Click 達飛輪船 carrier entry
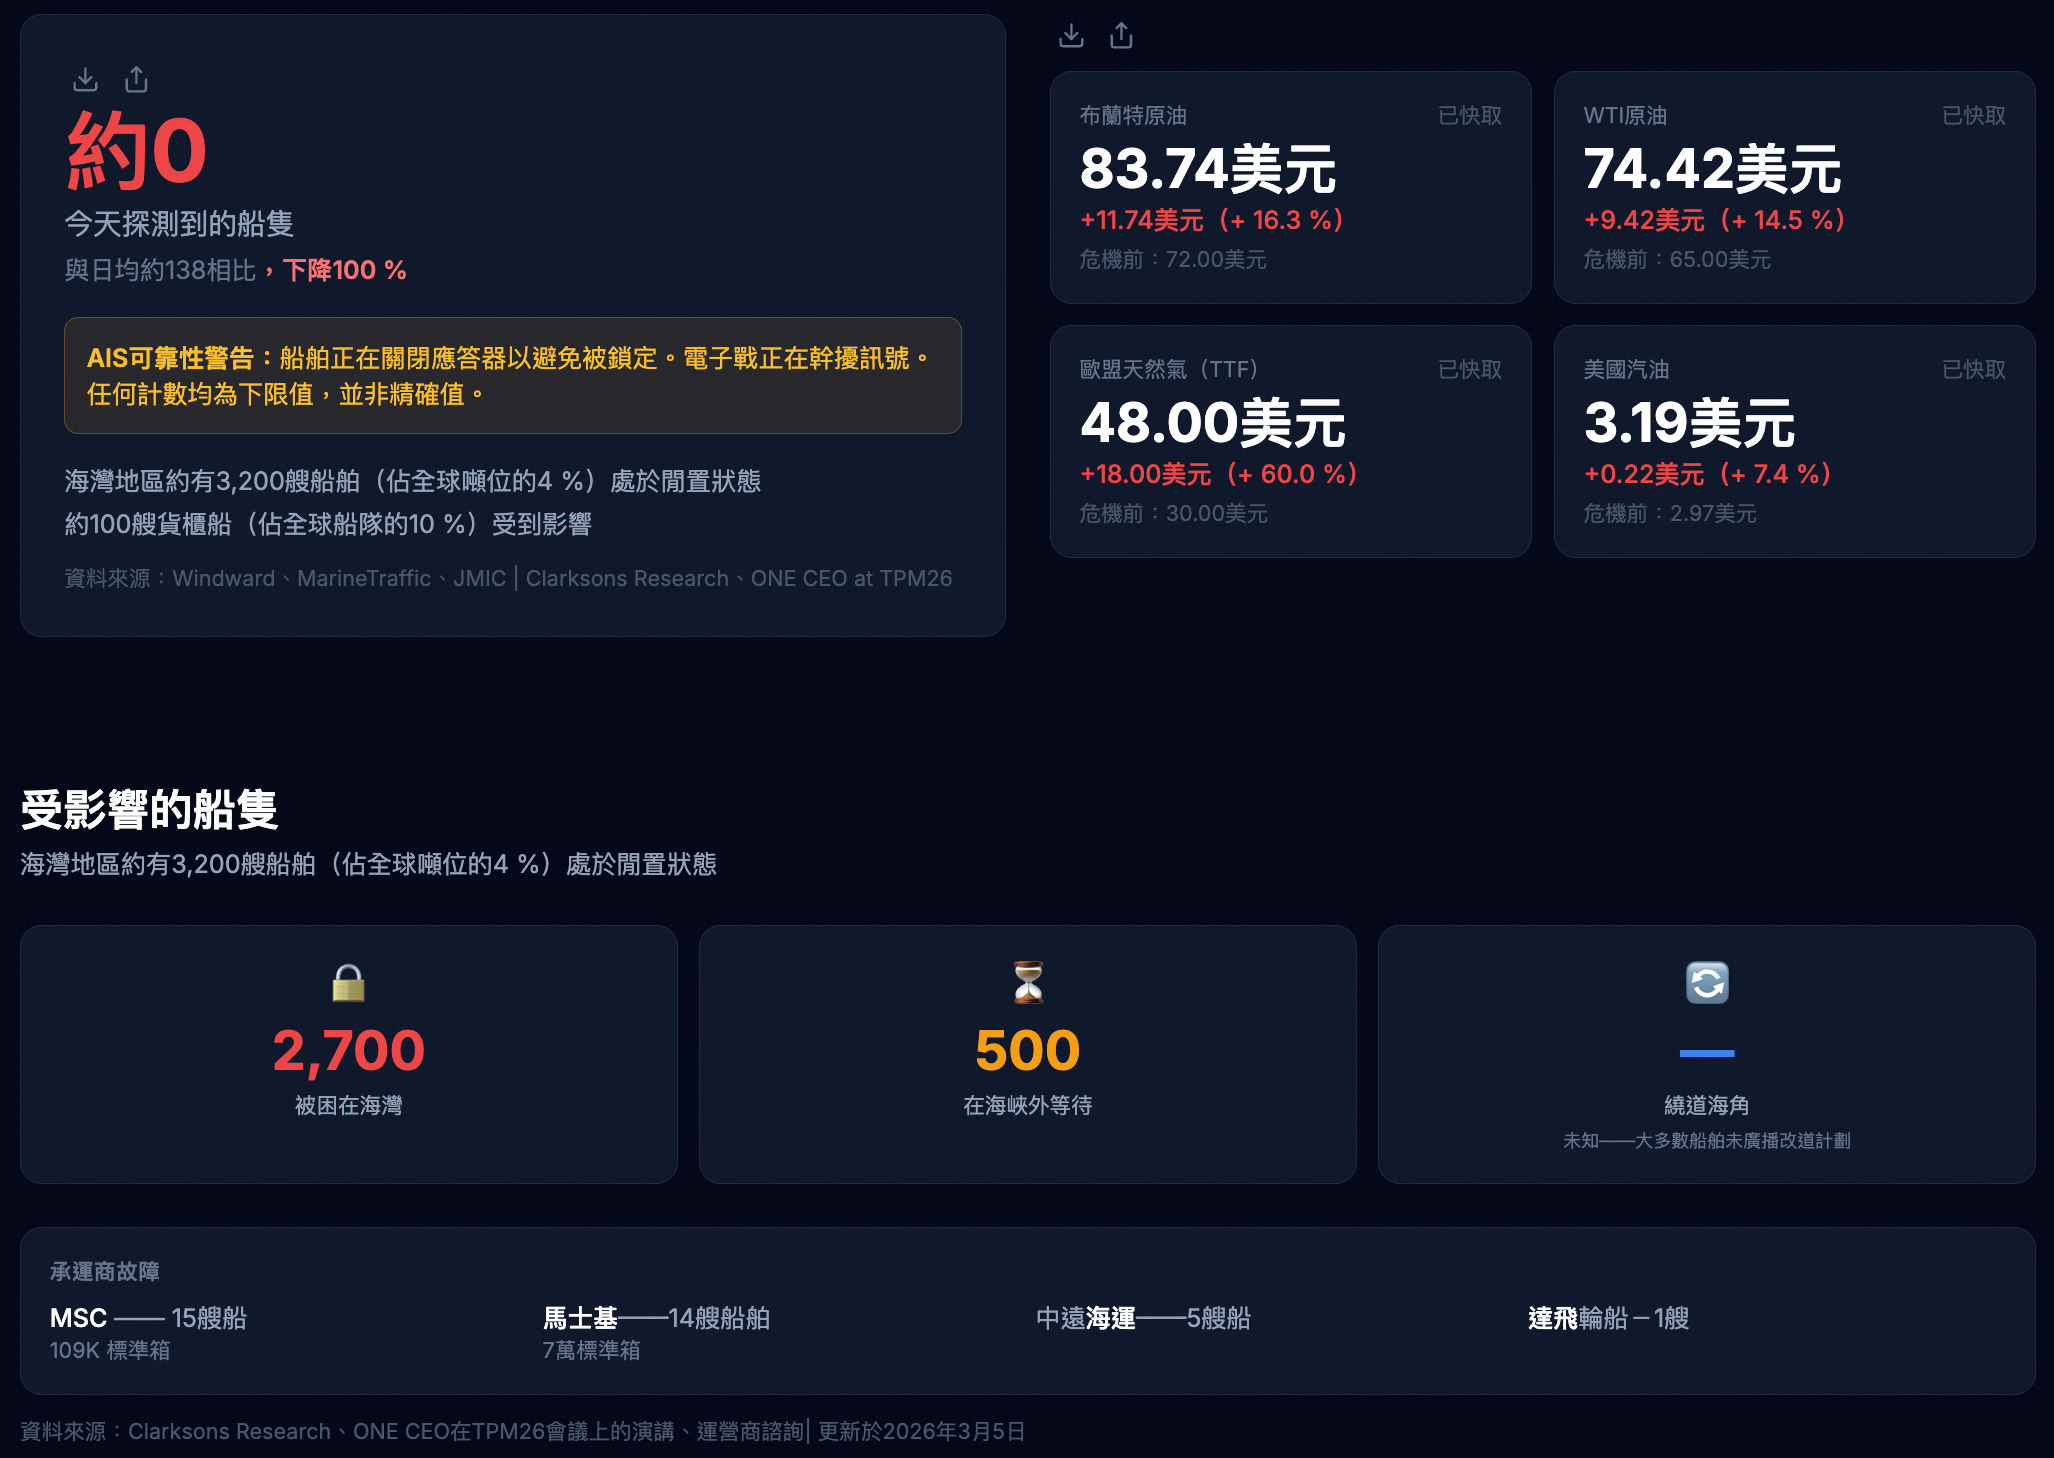 tap(1608, 1318)
